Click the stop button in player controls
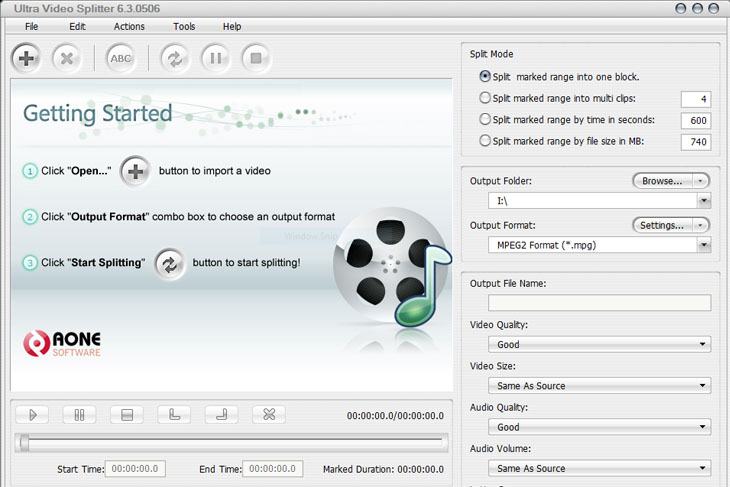This screenshot has height=487, width=730. point(127,414)
